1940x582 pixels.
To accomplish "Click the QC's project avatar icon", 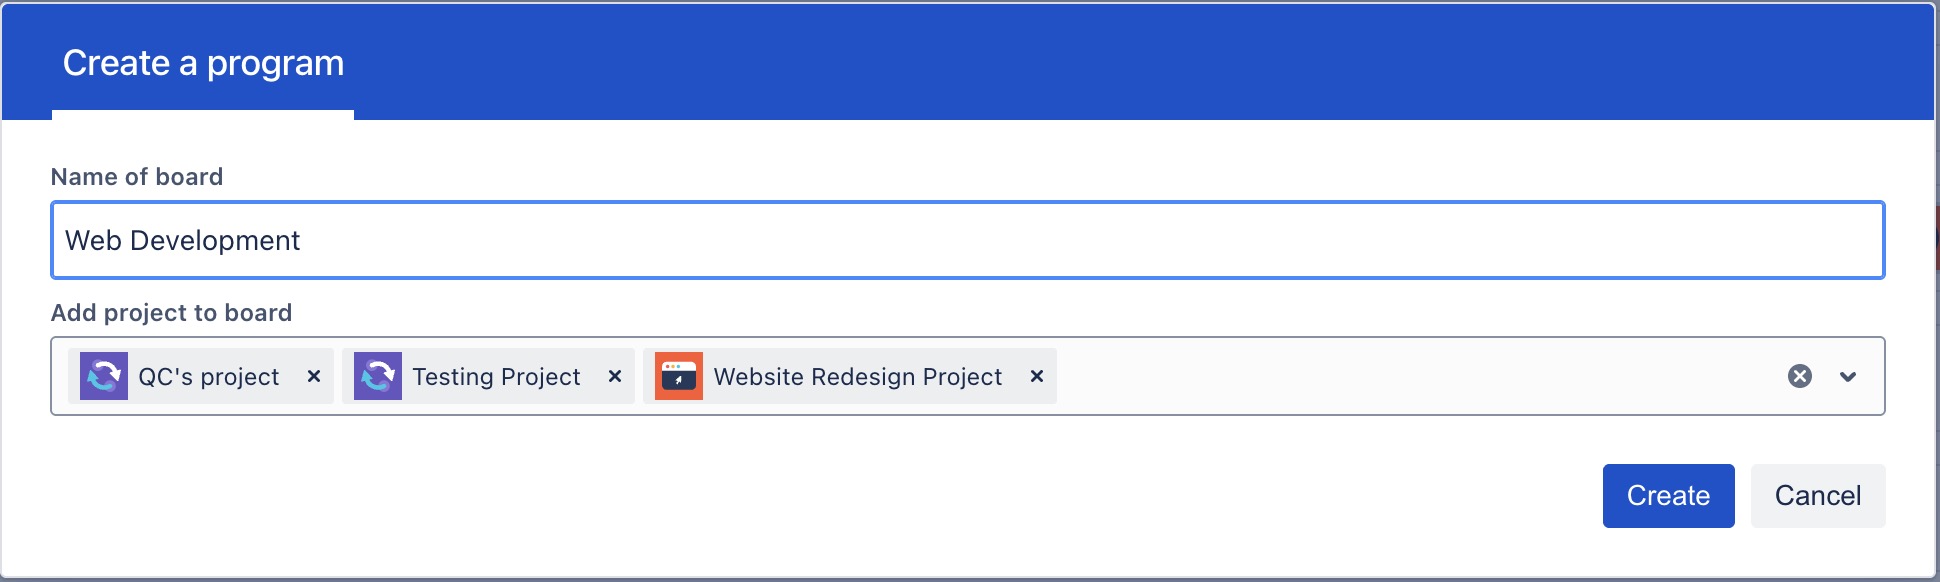I will point(104,376).
